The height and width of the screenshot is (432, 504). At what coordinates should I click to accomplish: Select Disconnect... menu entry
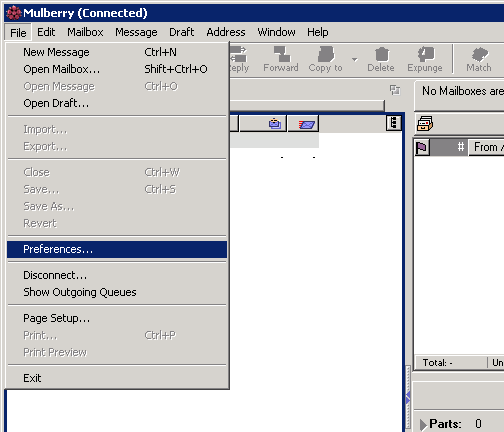(x=117, y=275)
